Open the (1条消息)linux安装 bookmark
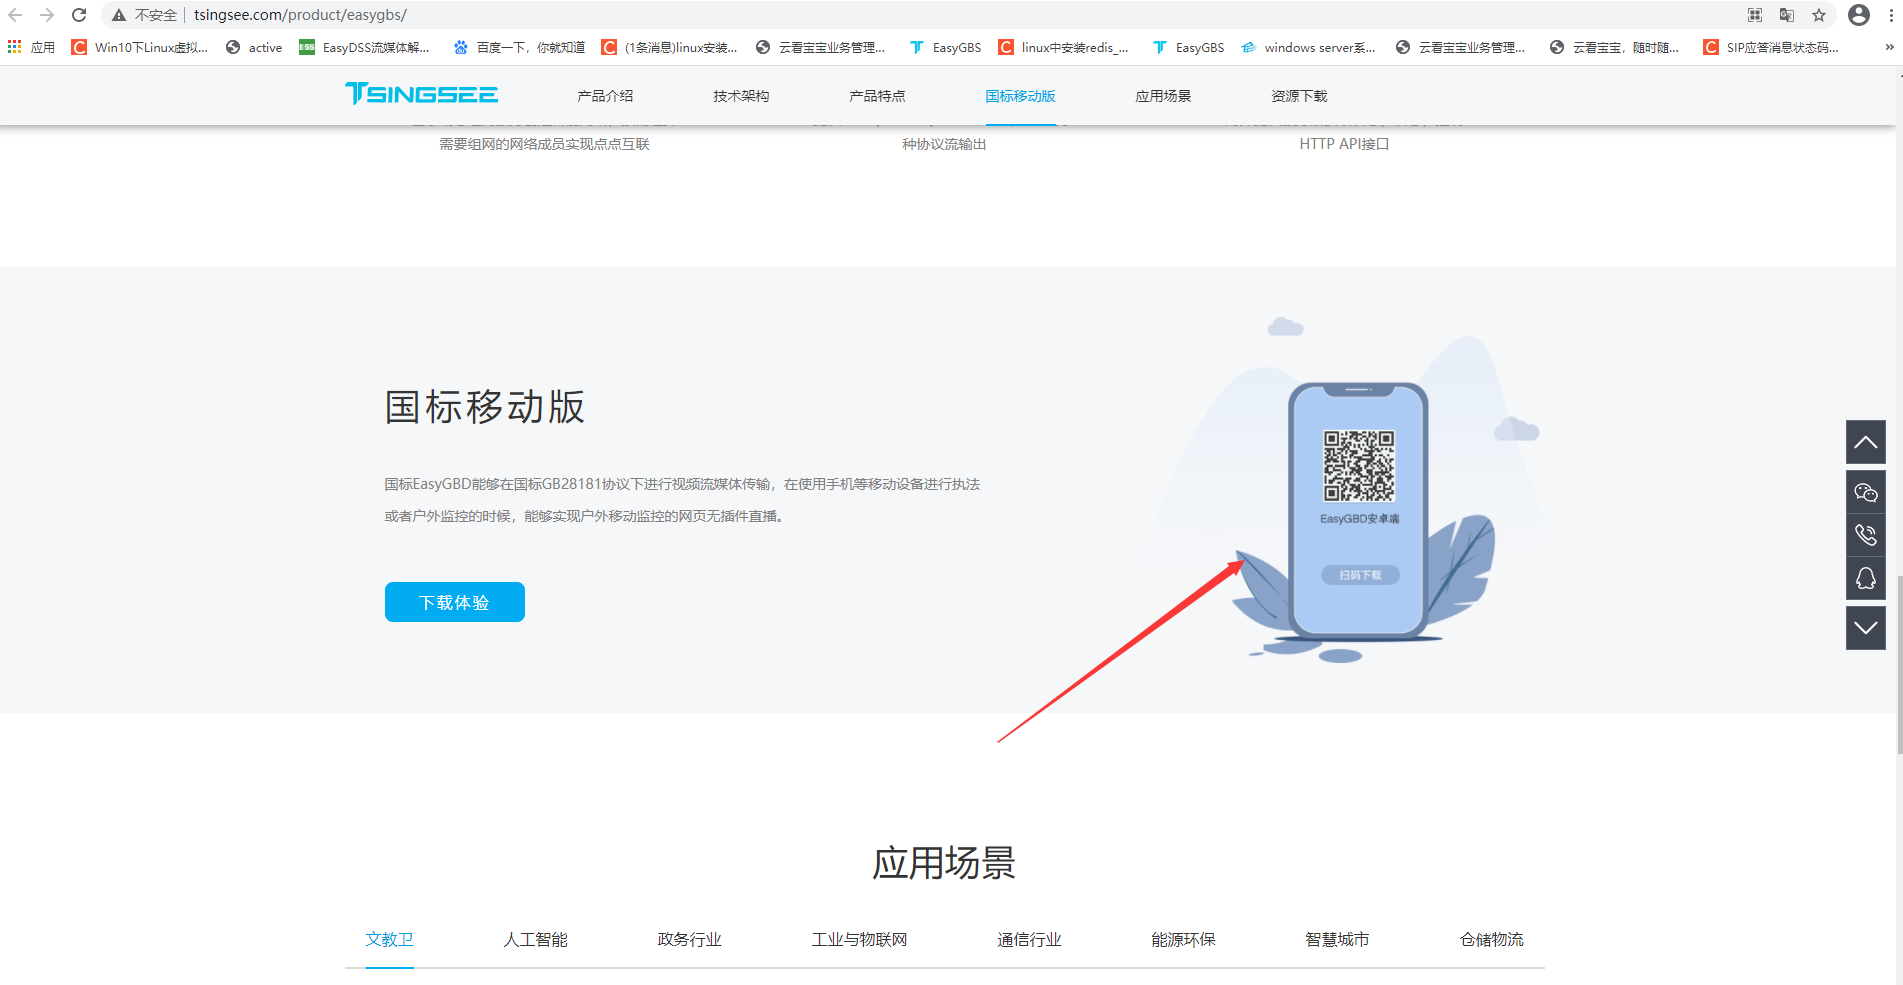 click(x=669, y=47)
